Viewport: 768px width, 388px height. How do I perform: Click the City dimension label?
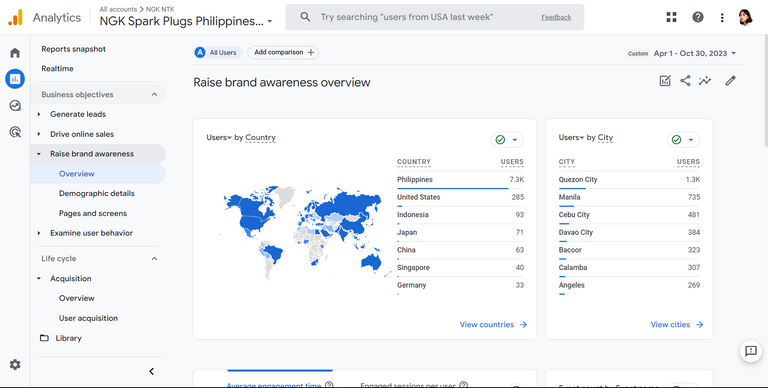tap(605, 138)
